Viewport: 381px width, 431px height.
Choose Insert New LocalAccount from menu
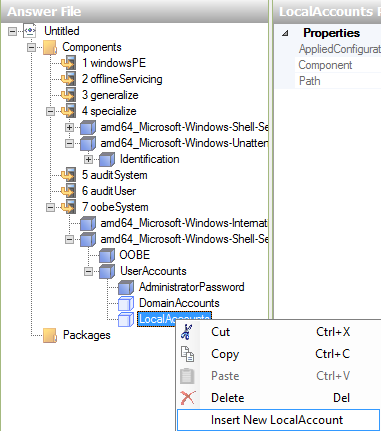(278, 420)
